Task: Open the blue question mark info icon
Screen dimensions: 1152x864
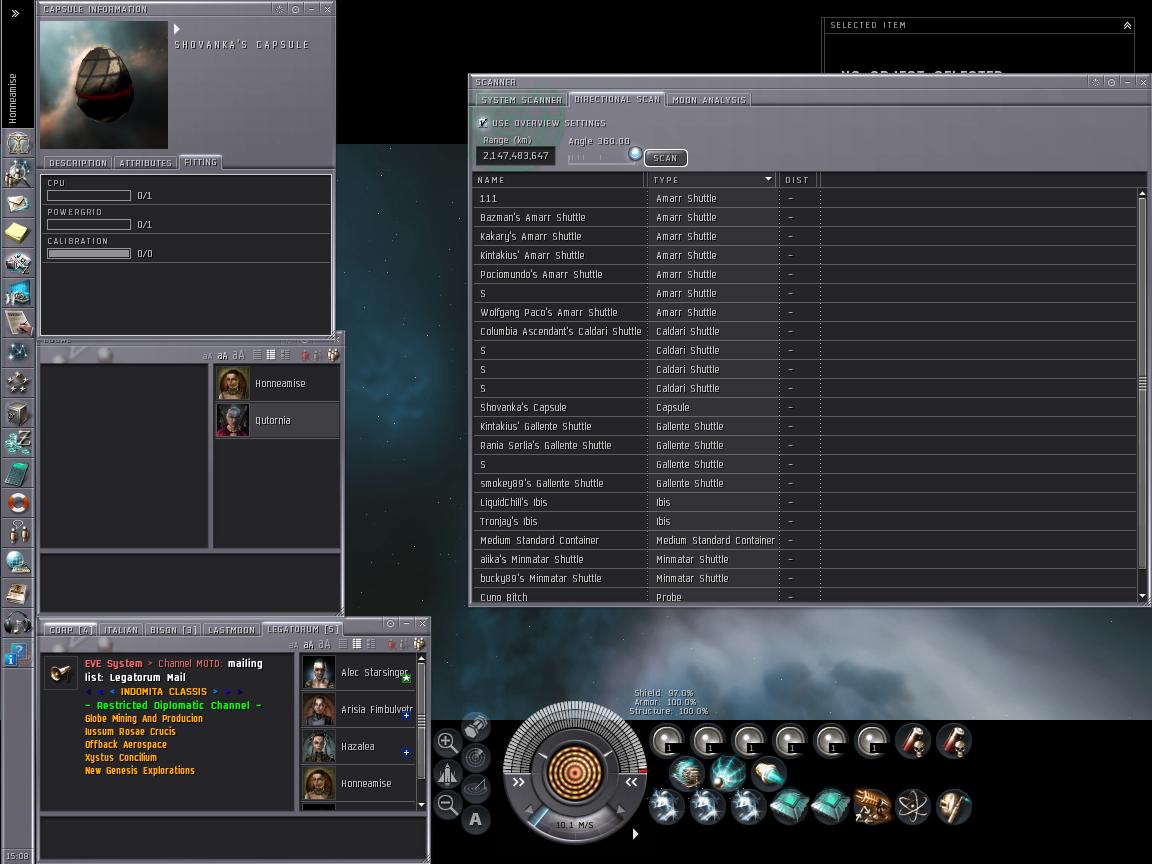Action: pos(18,653)
